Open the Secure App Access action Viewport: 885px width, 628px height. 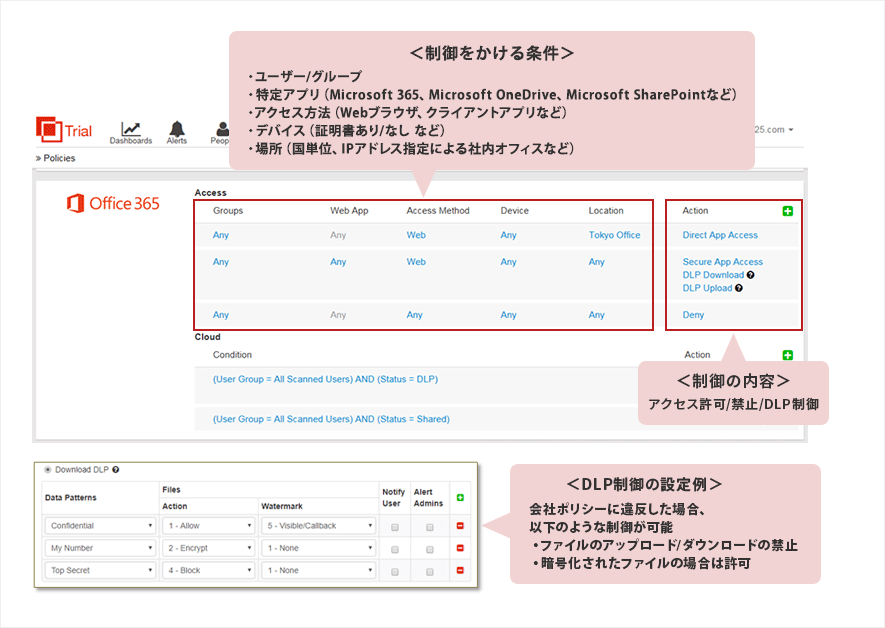coord(722,262)
